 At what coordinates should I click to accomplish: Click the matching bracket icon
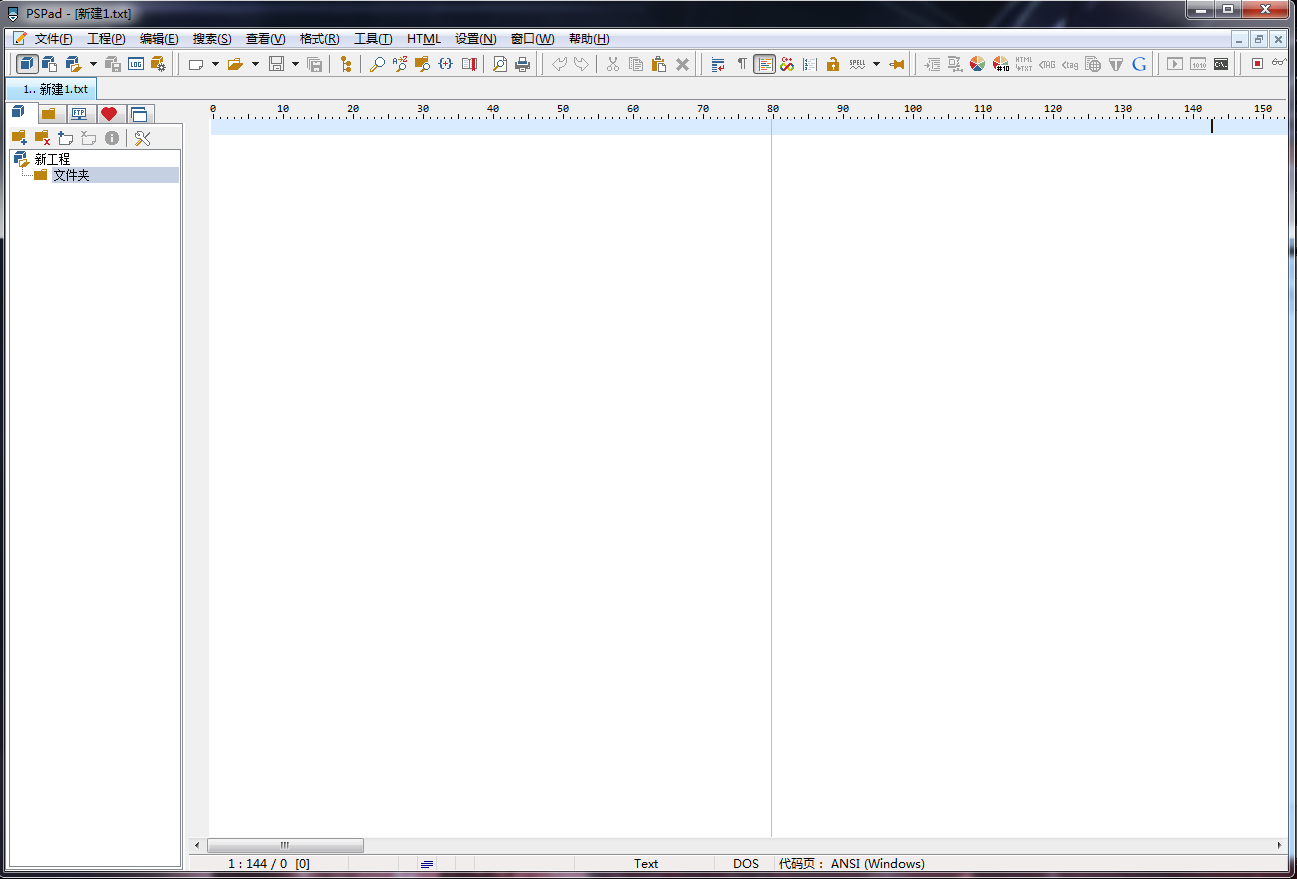446,64
